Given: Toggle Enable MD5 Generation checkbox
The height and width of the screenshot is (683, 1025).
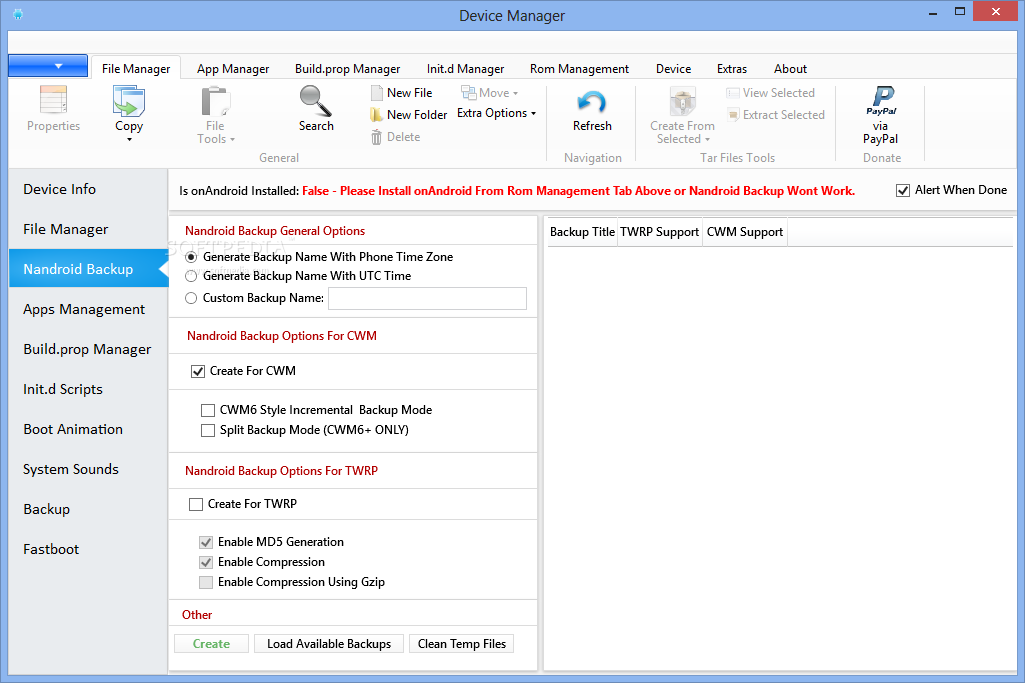Looking at the screenshot, I should pos(206,542).
